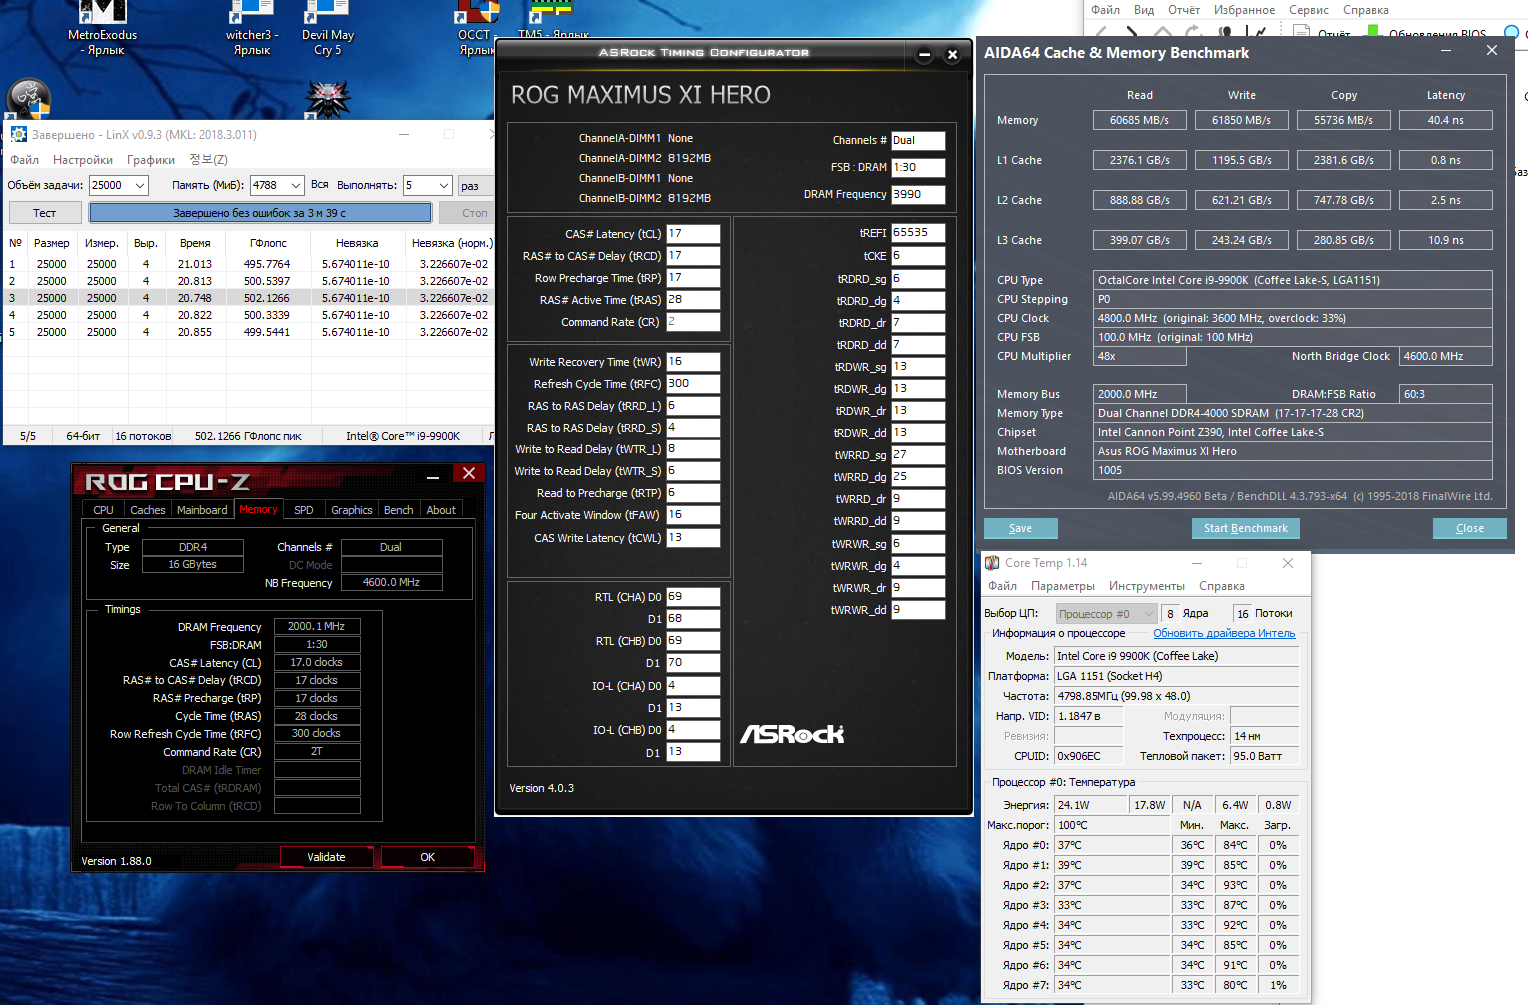Click the Command Rate (CR) field
Image resolution: width=1528 pixels, height=1005 pixels.
coord(693,322)
